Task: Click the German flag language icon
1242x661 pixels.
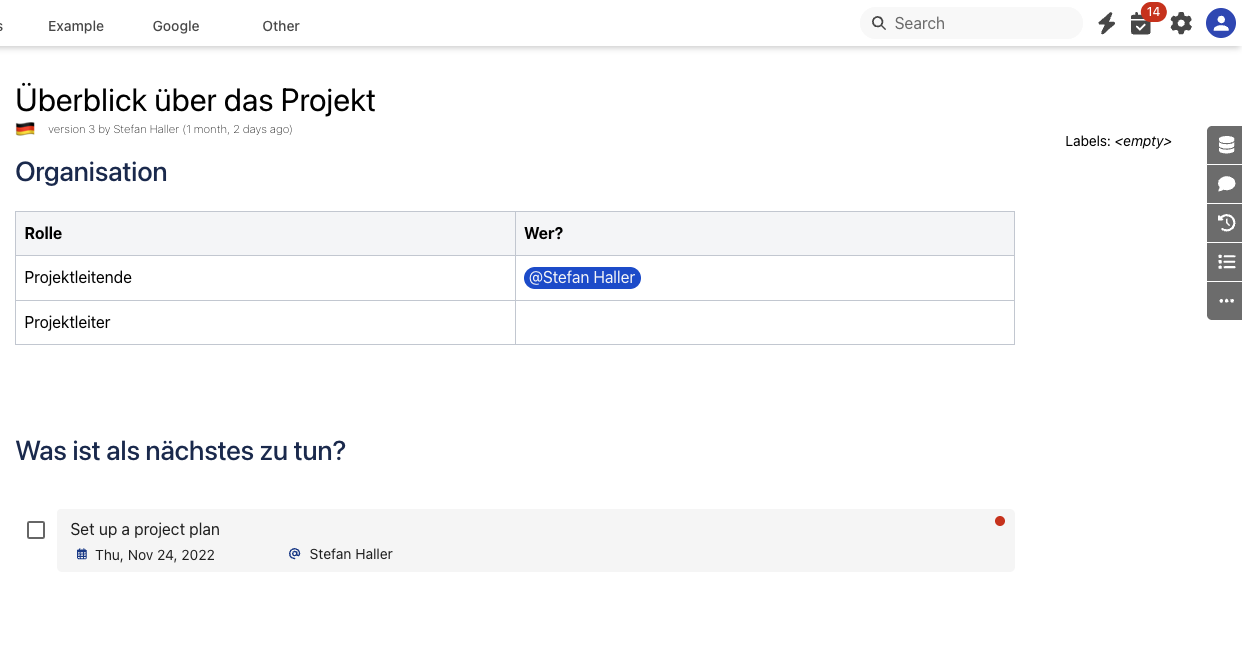Action: [x=25, y=129]
